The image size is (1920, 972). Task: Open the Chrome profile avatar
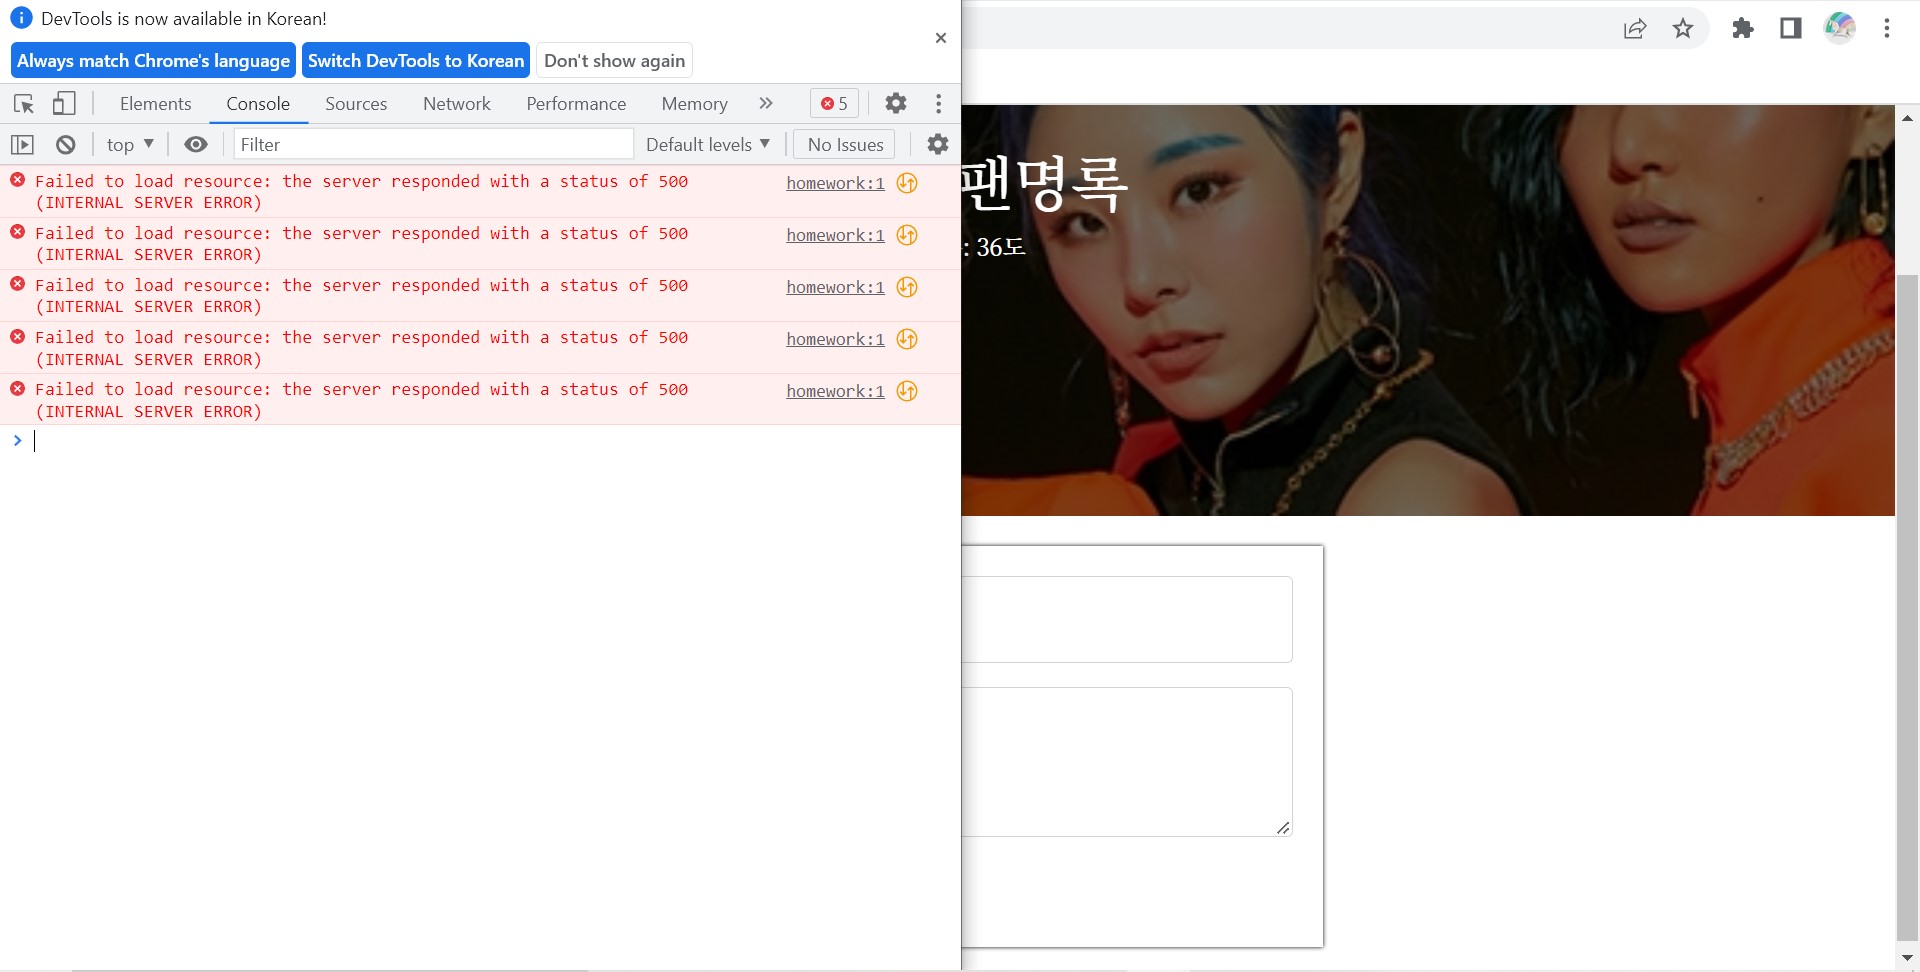[x=1839, y=28]
